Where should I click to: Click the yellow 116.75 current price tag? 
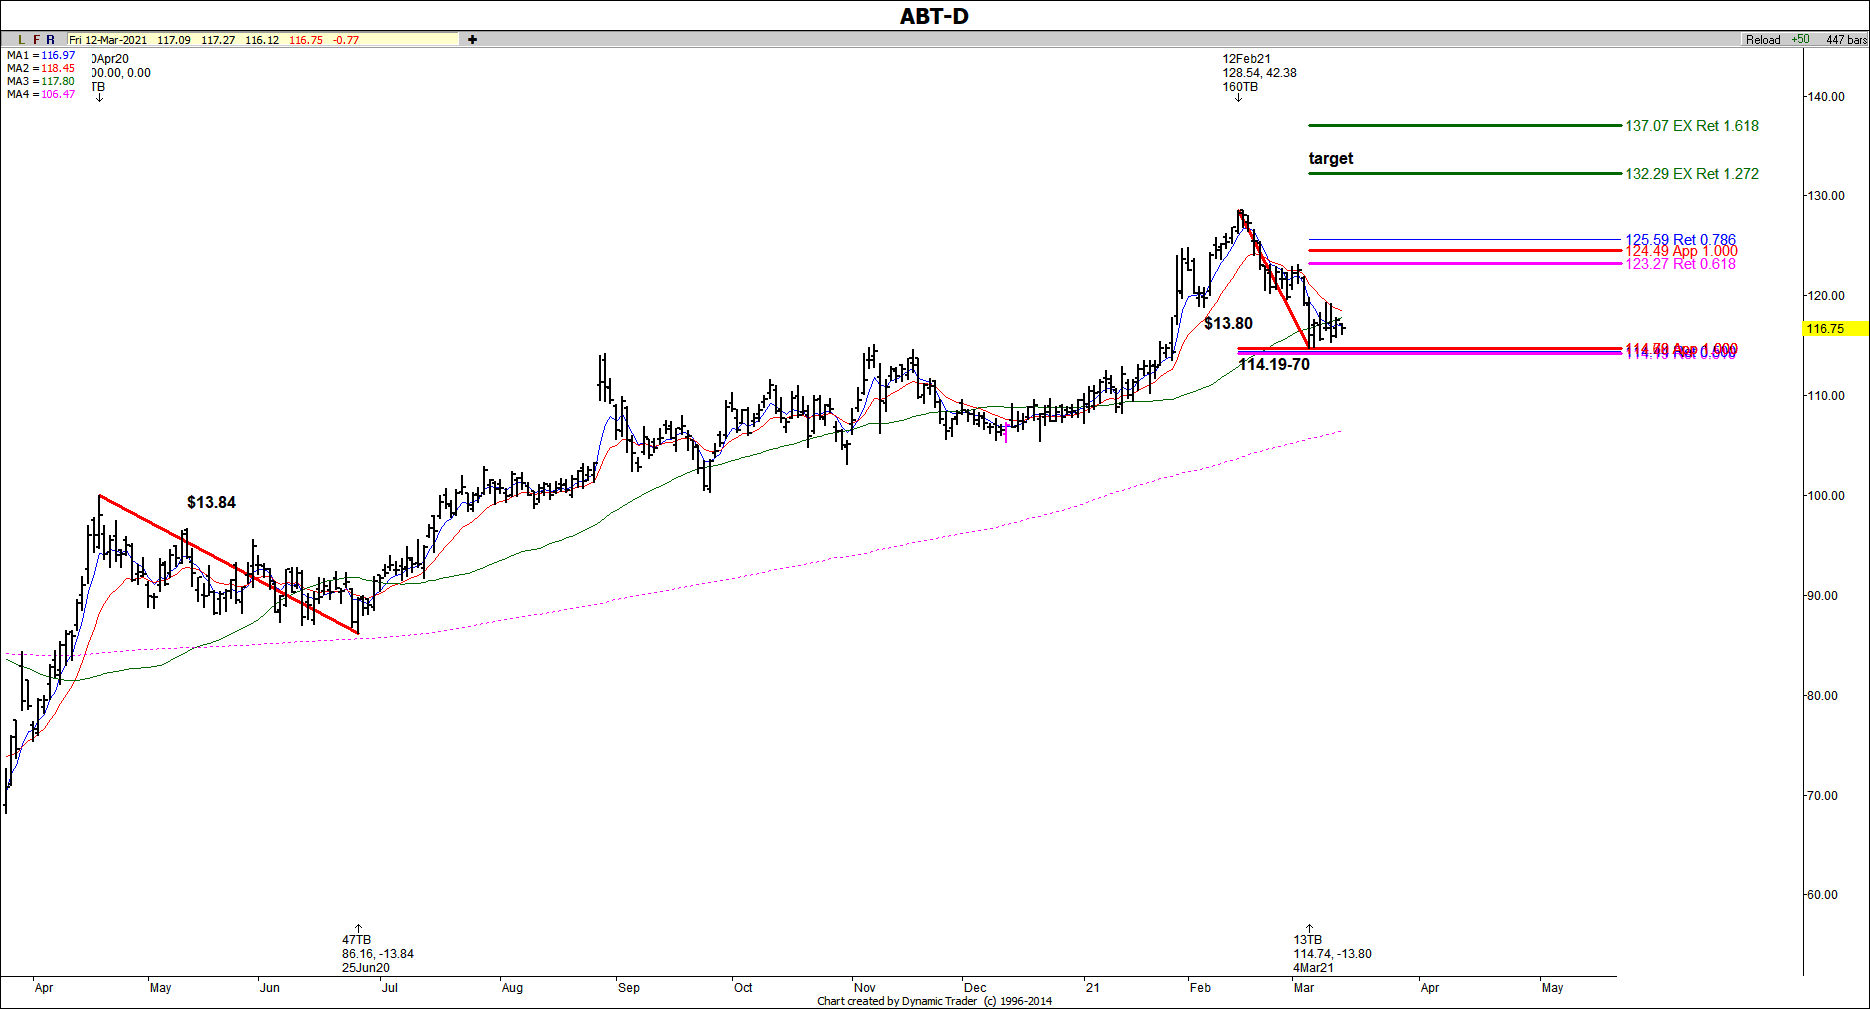click(x=1835, y=329)
